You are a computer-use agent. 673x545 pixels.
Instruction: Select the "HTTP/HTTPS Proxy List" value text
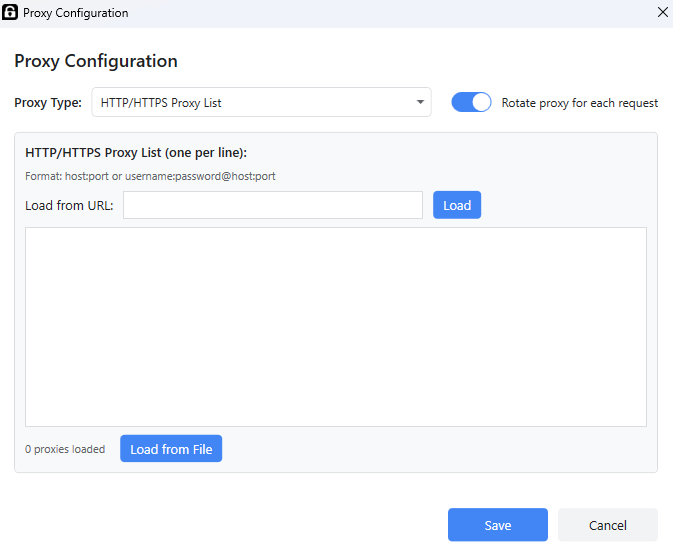pyautogui.click(x=161, y=102)
